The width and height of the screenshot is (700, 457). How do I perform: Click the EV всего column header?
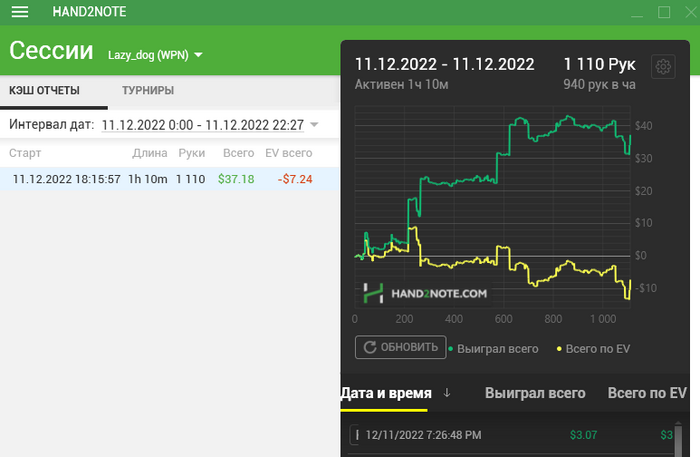click(x=288, y=153)
